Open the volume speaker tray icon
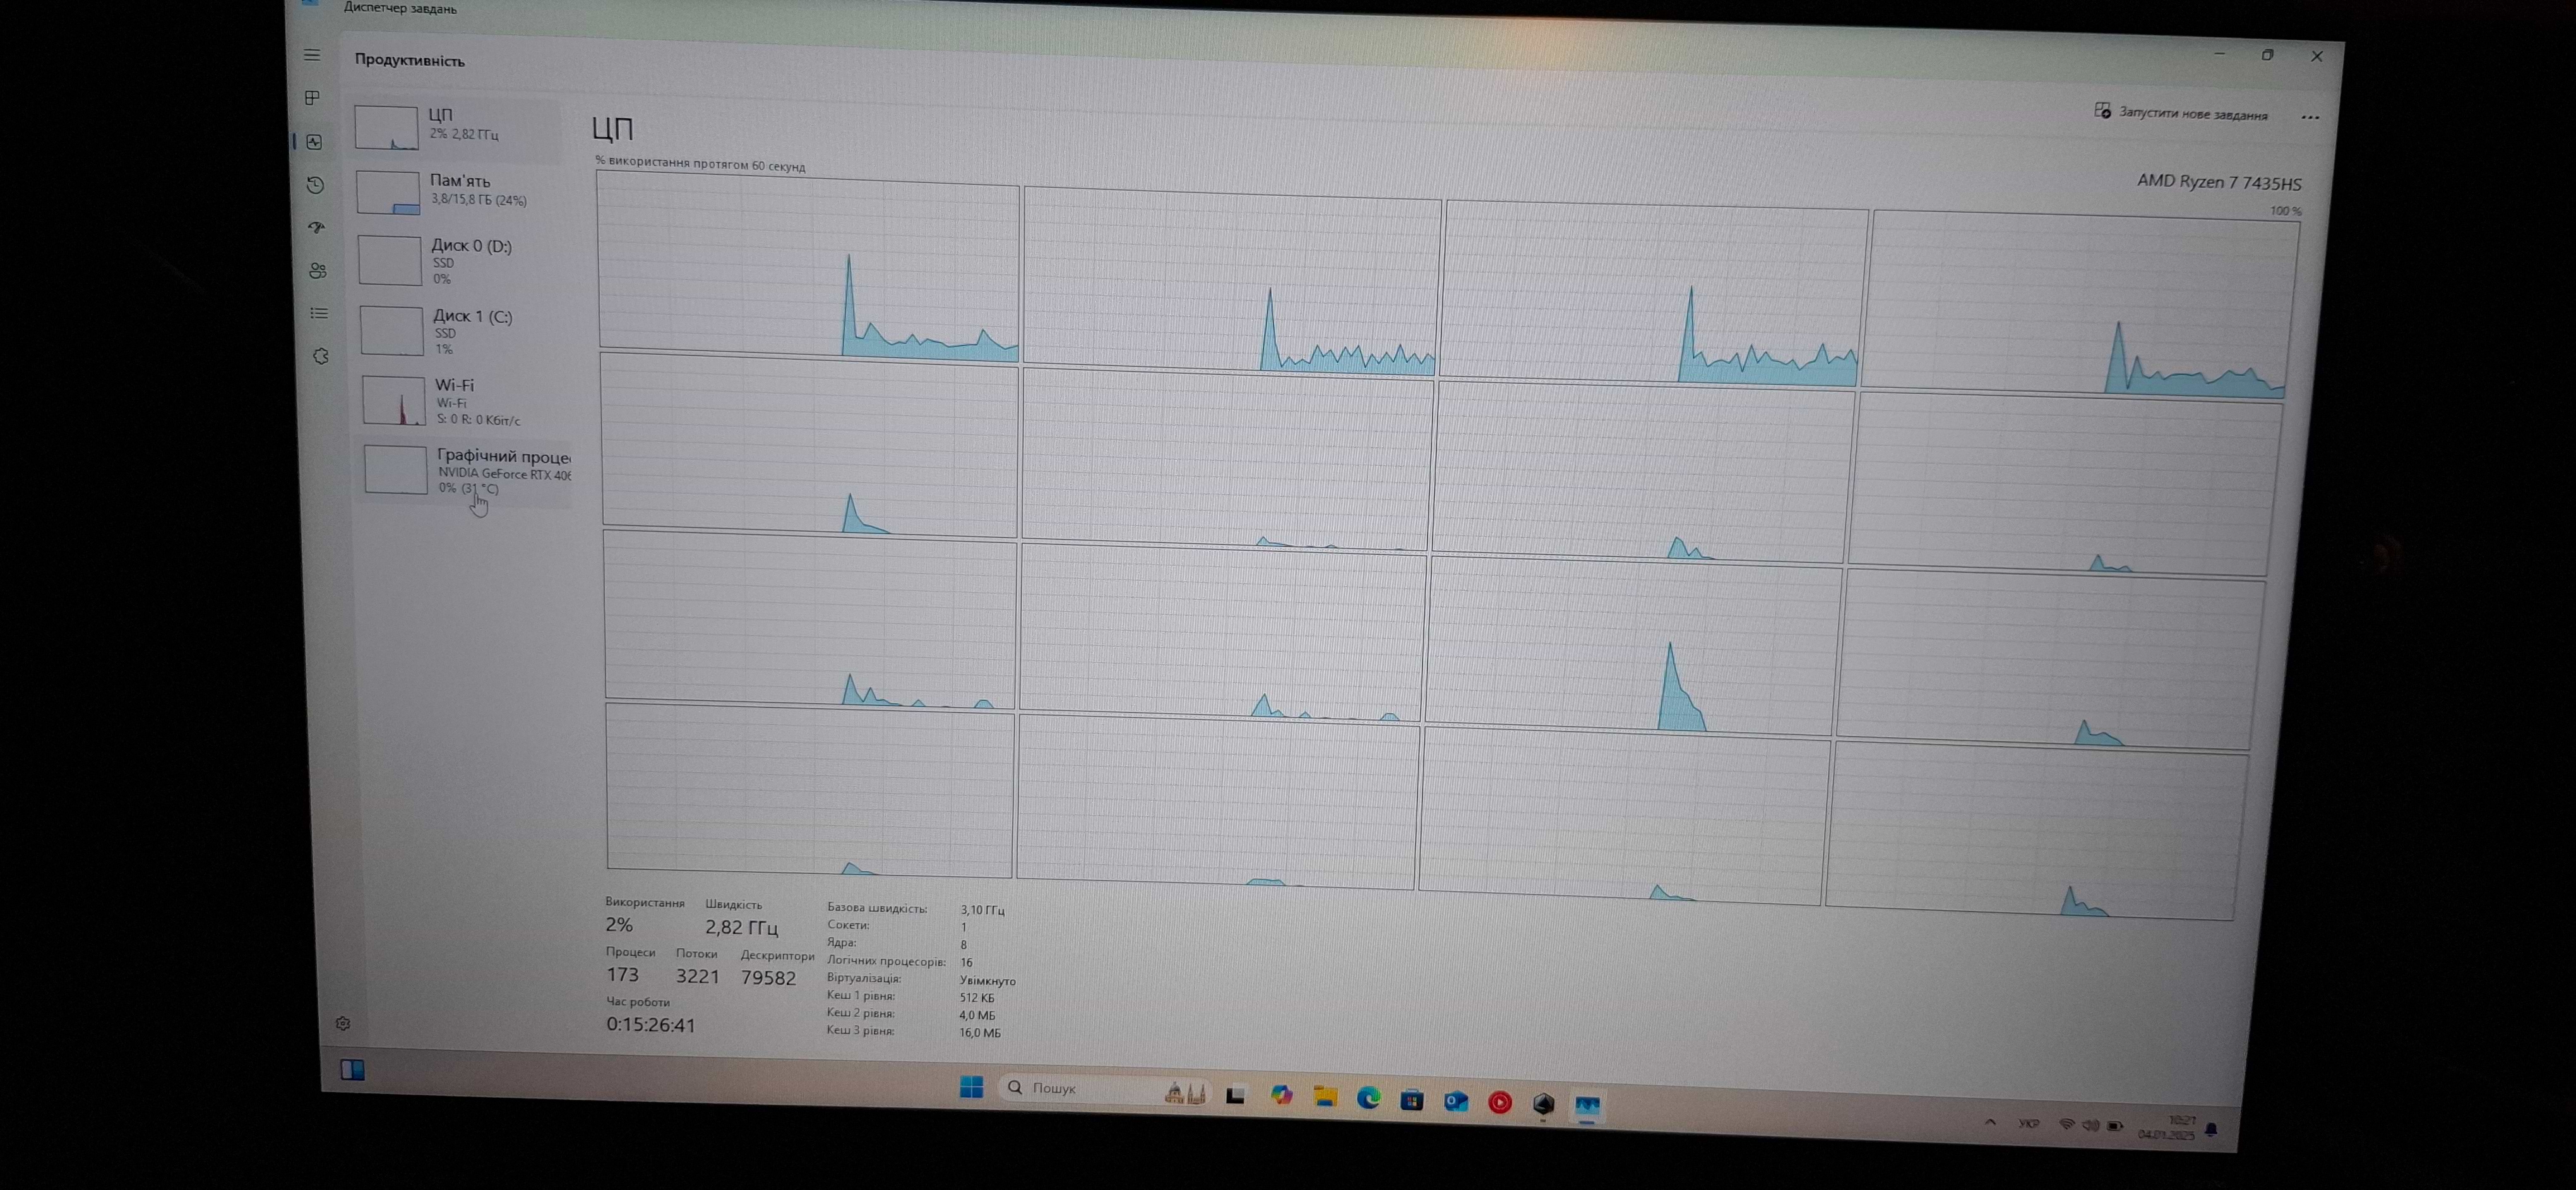 2090,1126
